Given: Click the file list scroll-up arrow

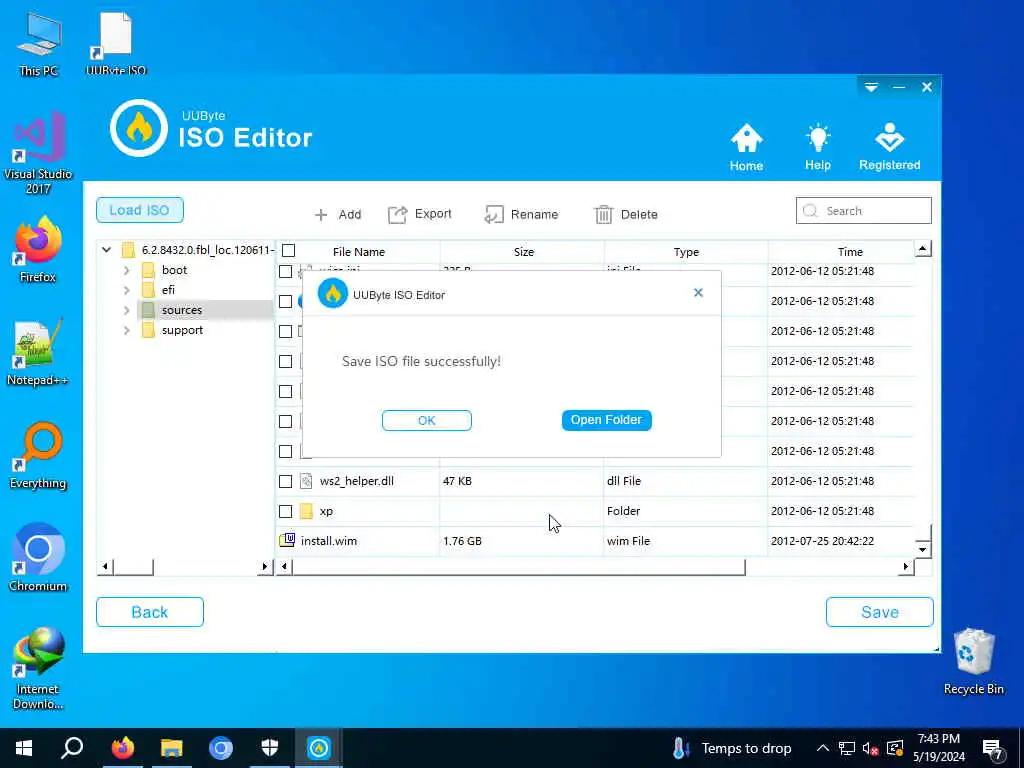Looking at the screenshot, I should coord(923,248).
